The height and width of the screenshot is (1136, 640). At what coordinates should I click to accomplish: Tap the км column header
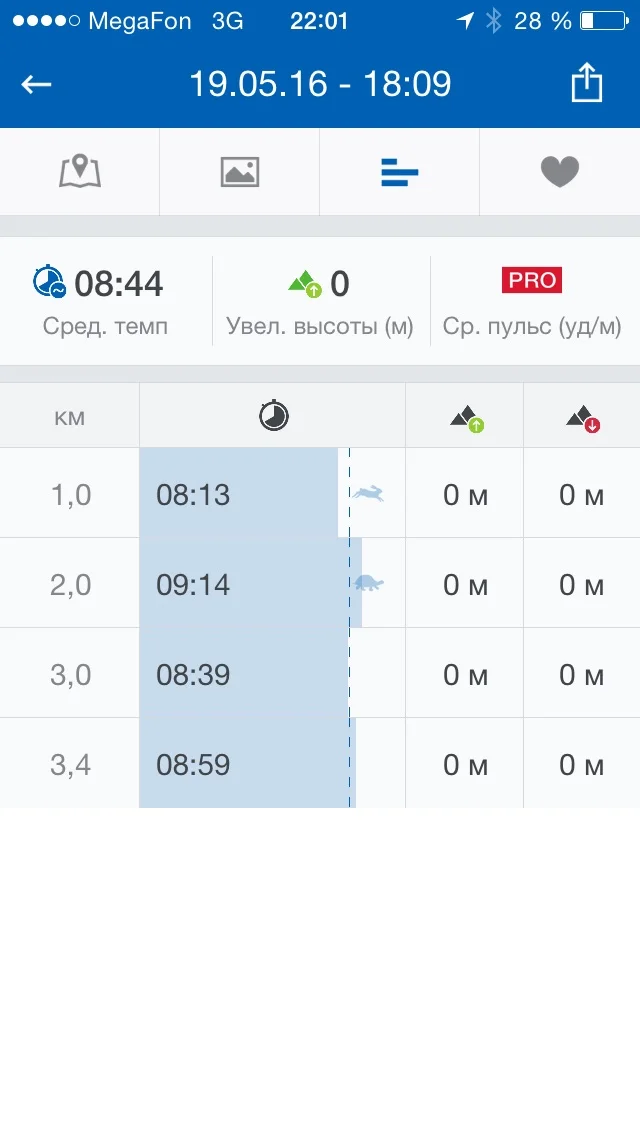(x=70, y=416)
